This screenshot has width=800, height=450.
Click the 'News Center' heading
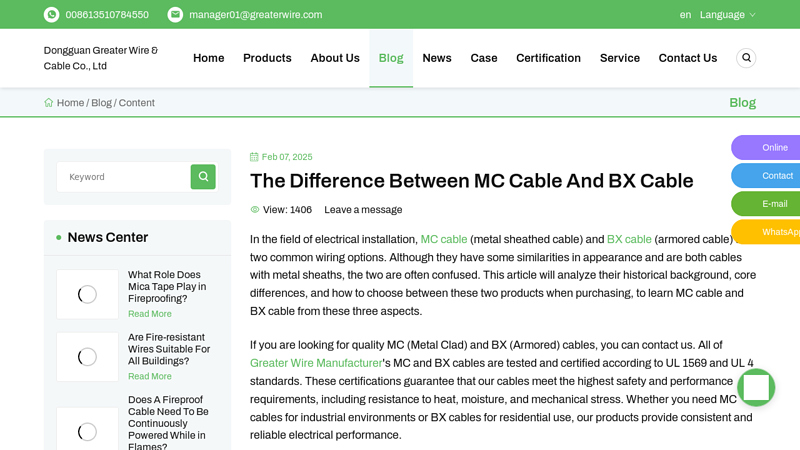pos(108,237)
